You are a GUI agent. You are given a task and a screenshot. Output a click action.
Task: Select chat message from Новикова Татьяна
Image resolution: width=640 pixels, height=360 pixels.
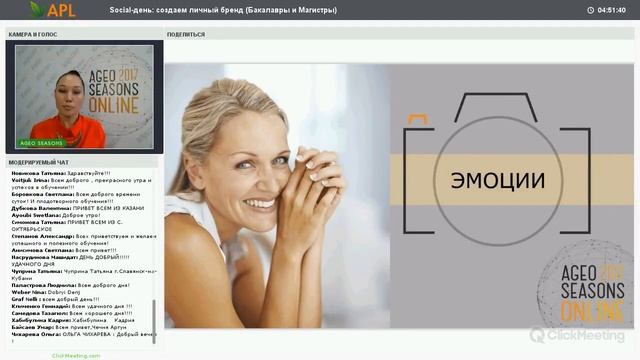tap(61, 173)
